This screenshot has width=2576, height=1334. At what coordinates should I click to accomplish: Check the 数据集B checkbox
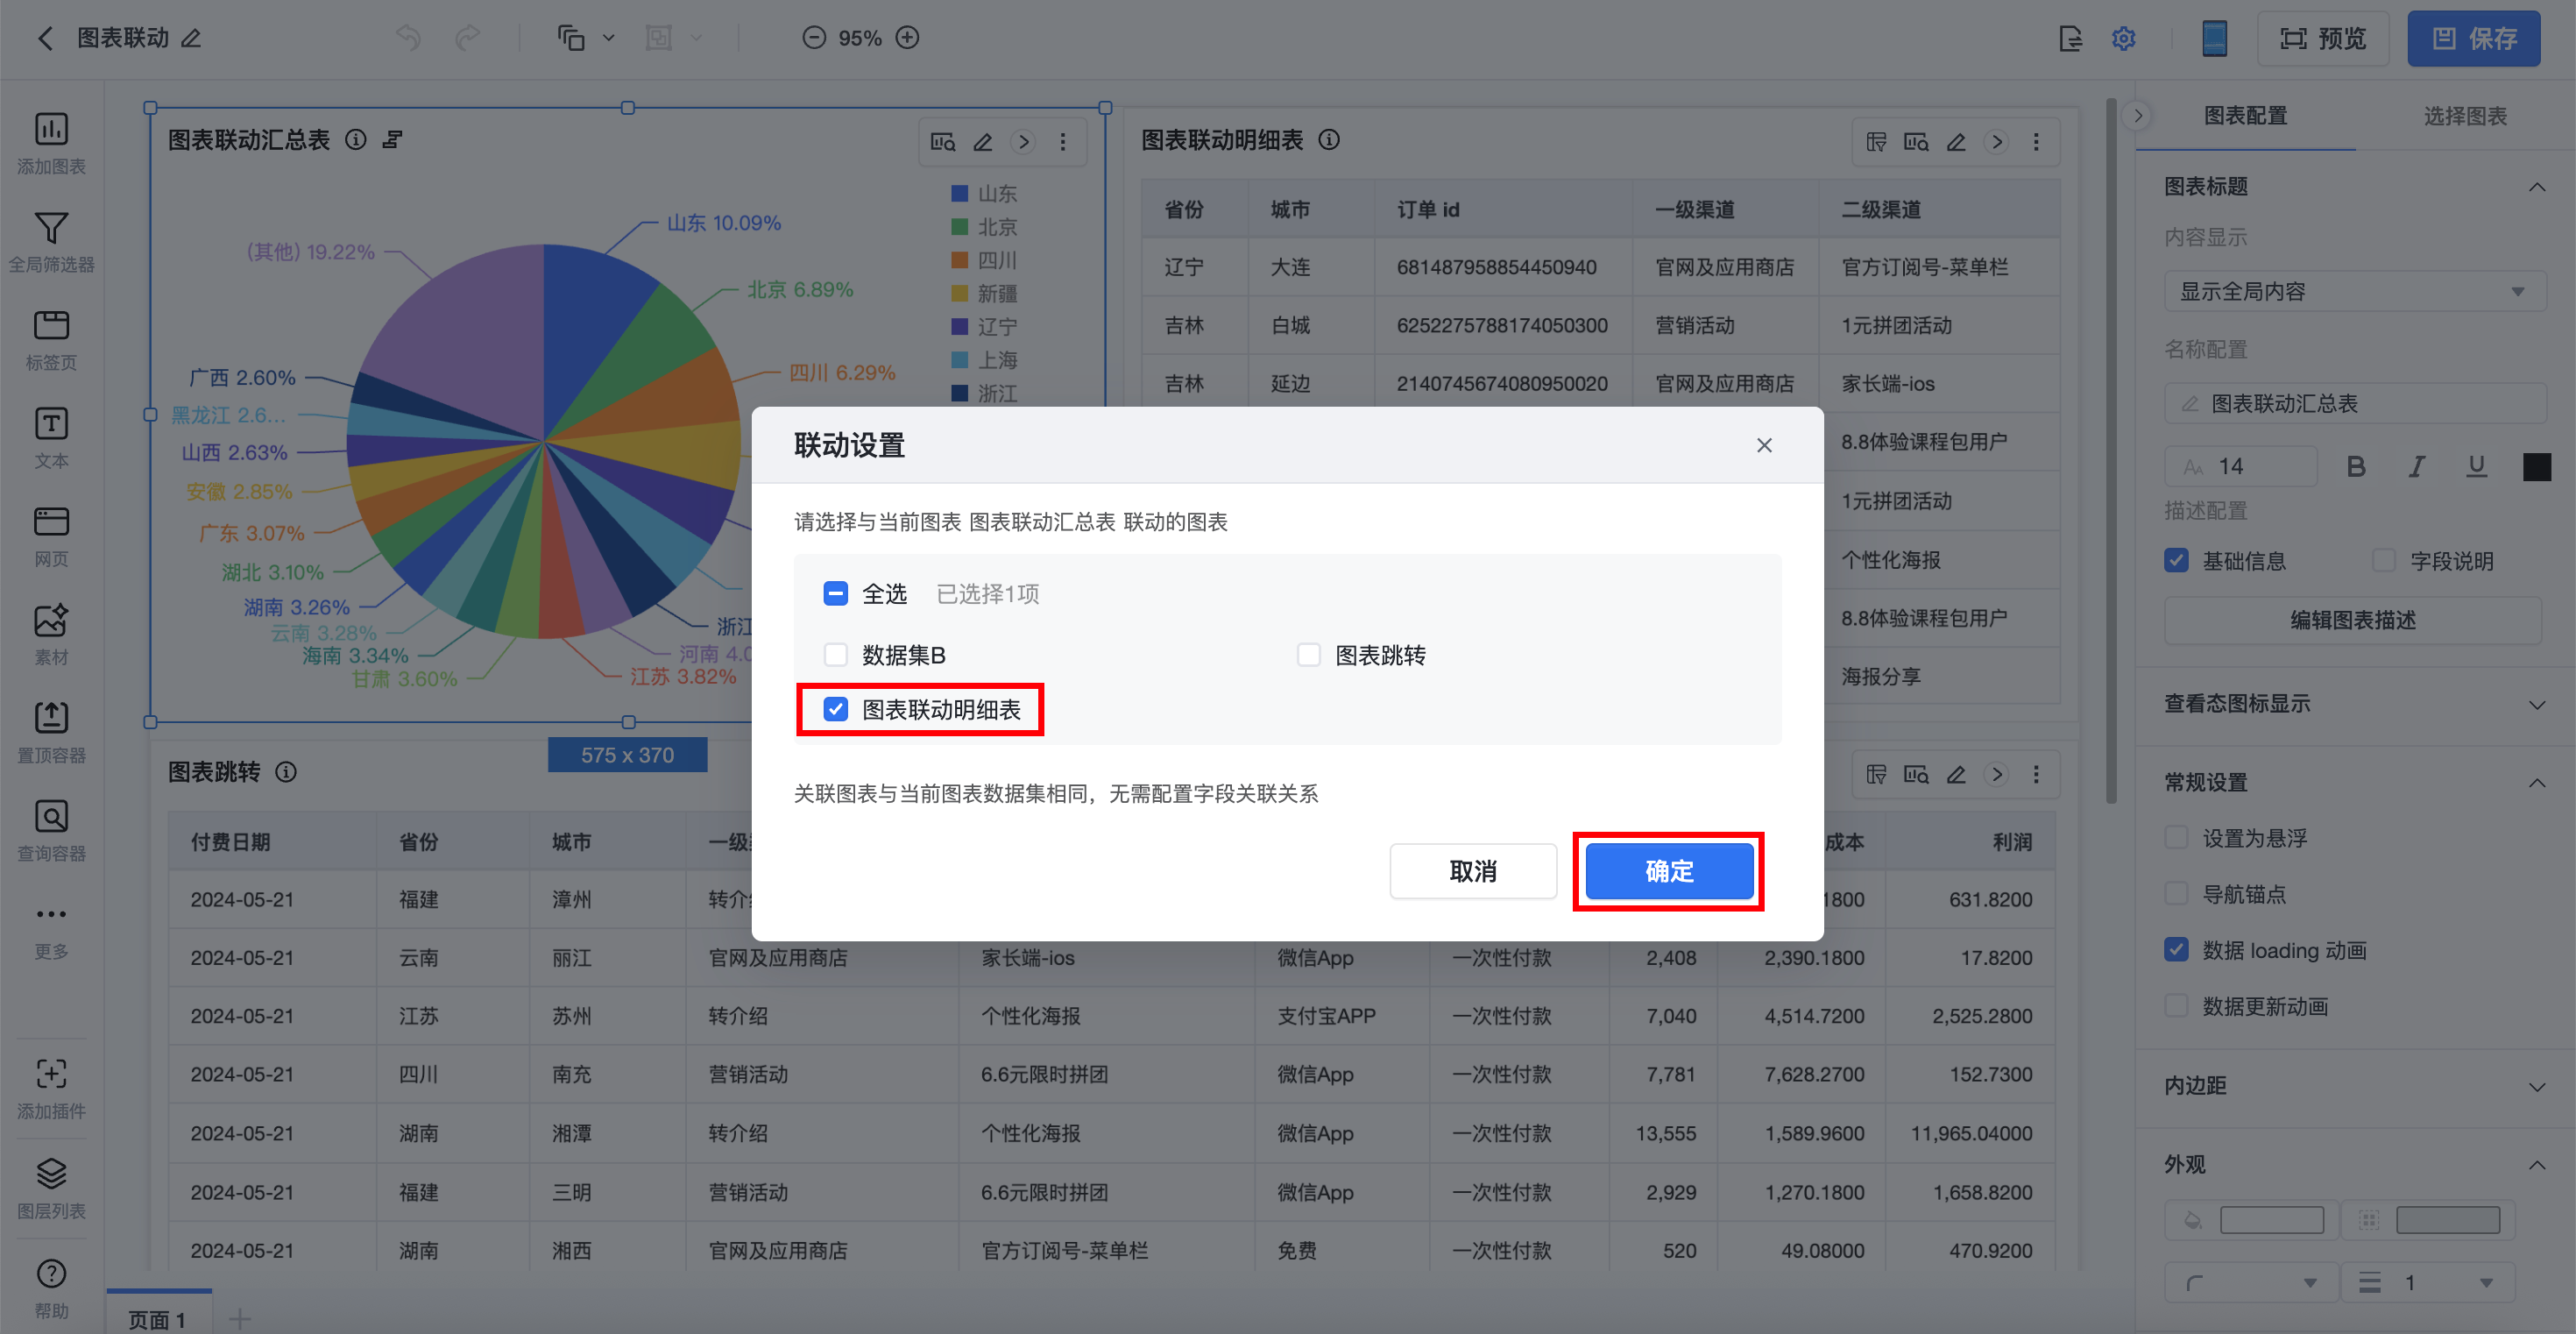[835, 655]
